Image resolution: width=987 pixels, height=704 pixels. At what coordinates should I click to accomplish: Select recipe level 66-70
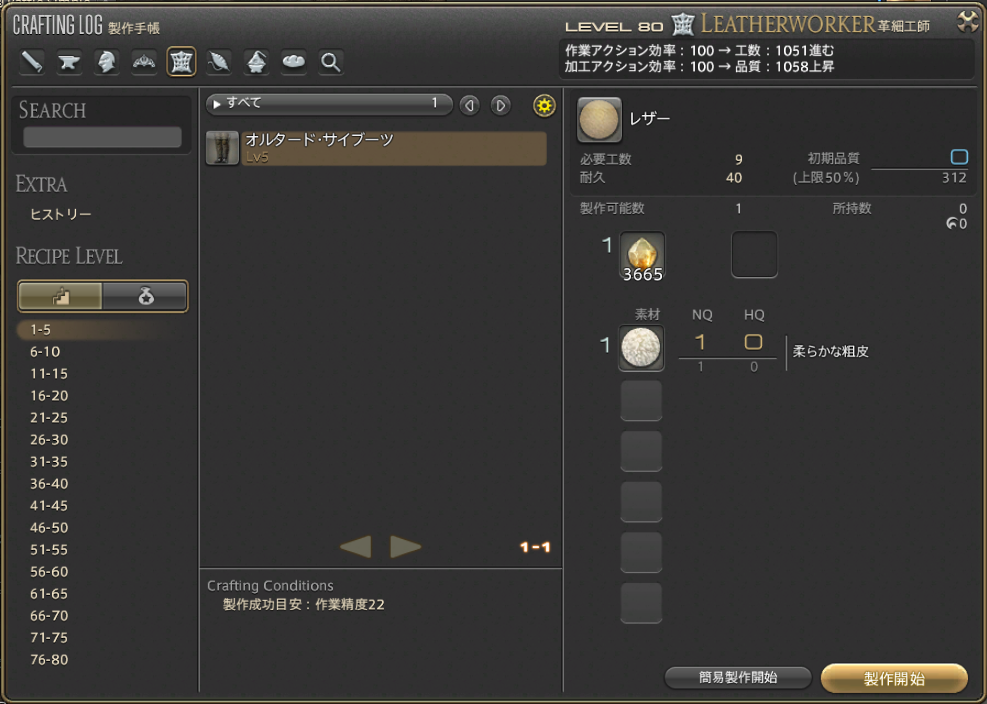(x=48, y=616)
